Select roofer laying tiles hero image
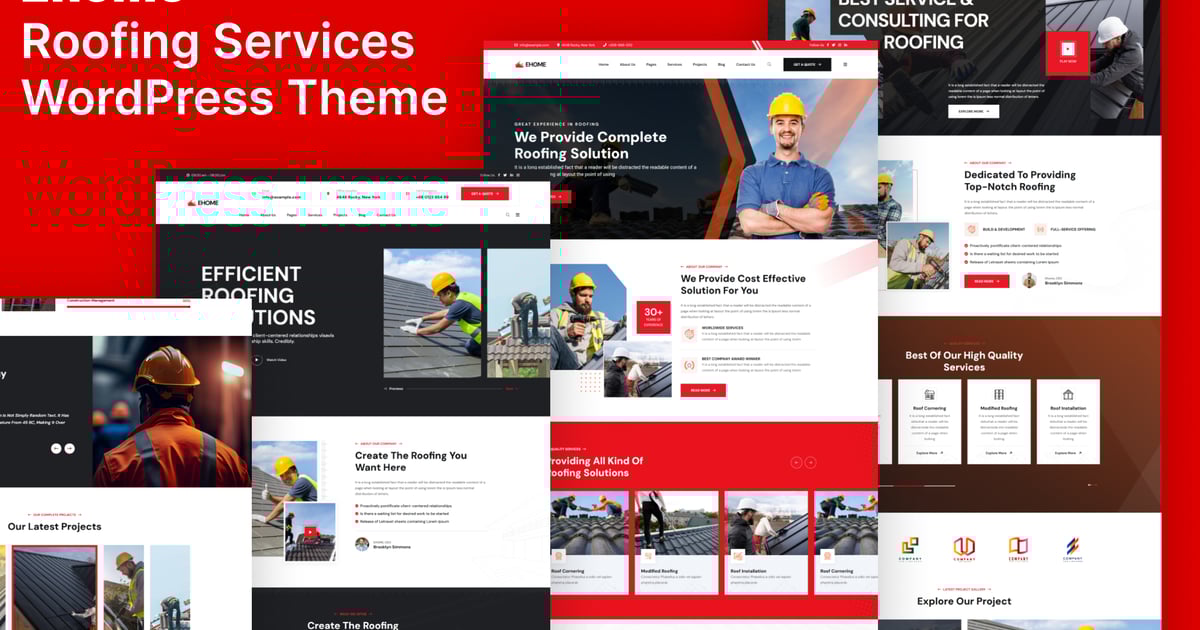 pyautogui.click(x=432, y=313)
